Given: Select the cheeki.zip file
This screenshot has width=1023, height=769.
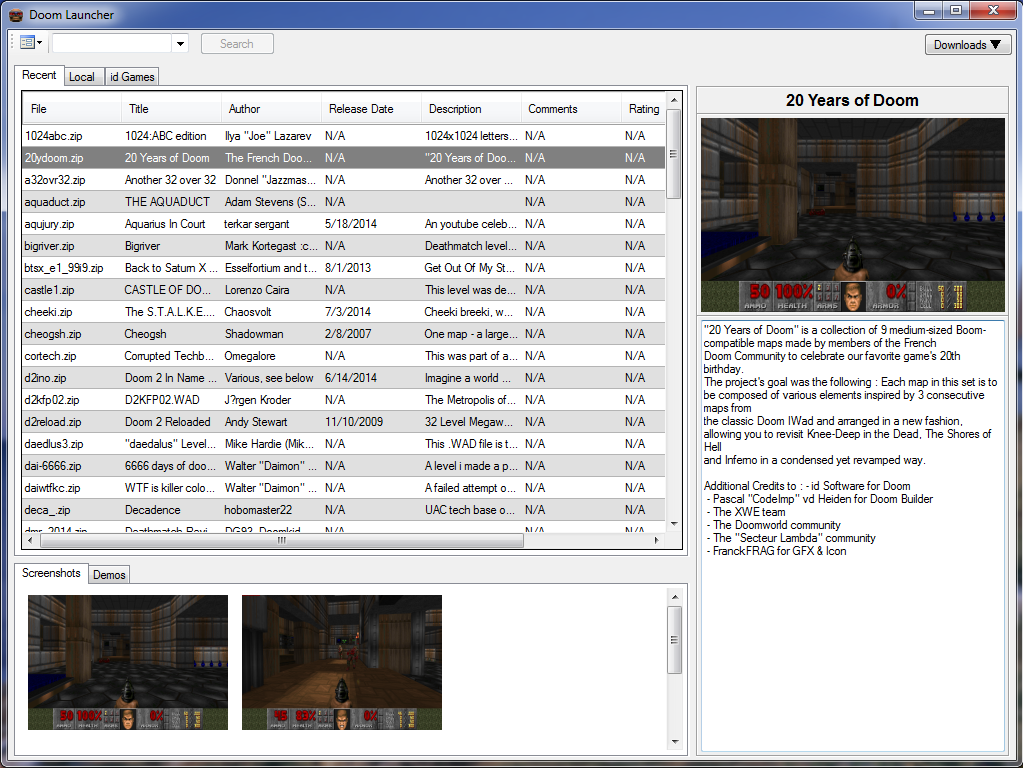Looking at the screenshot, I should [48, 312].
